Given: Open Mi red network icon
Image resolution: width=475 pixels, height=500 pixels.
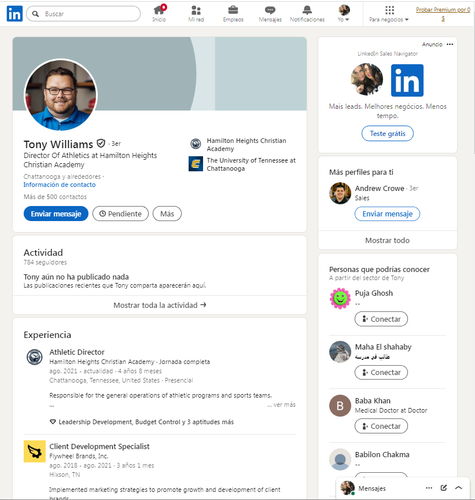Looking at the screenshot, I should coord(196,13).
